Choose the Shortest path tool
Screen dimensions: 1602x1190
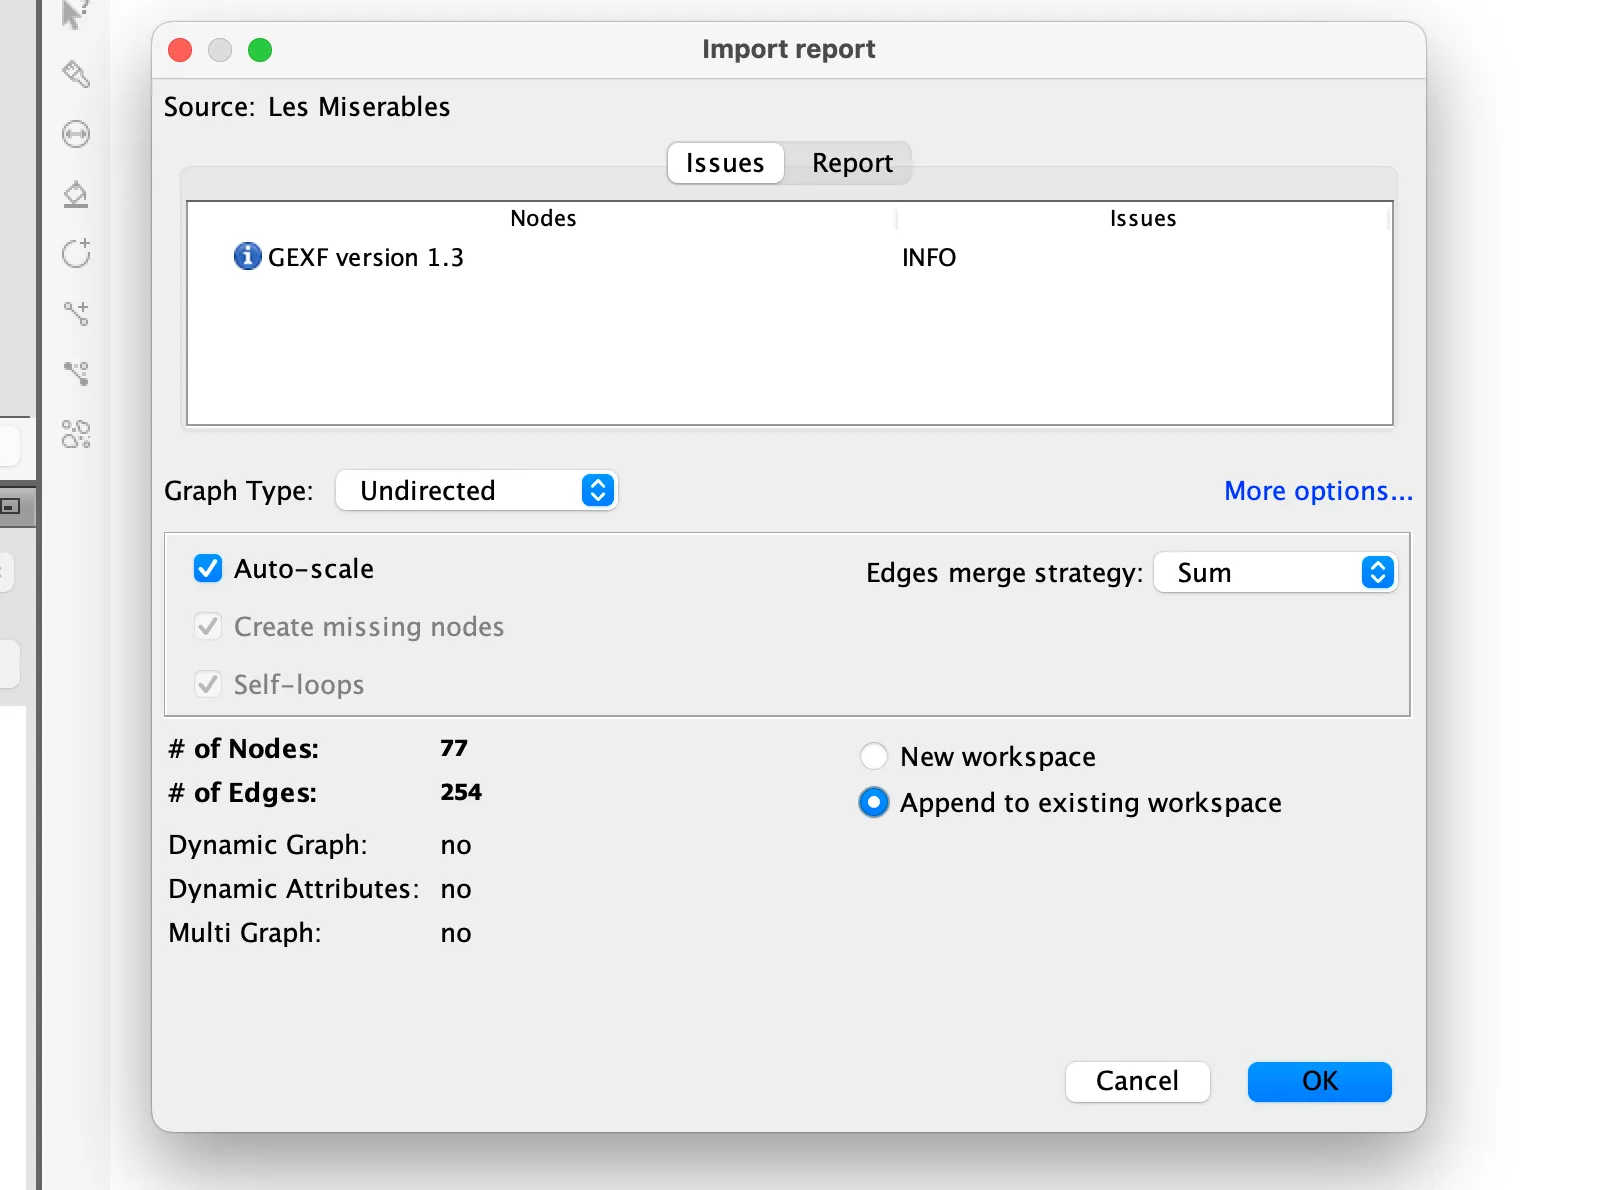point(76,374)
